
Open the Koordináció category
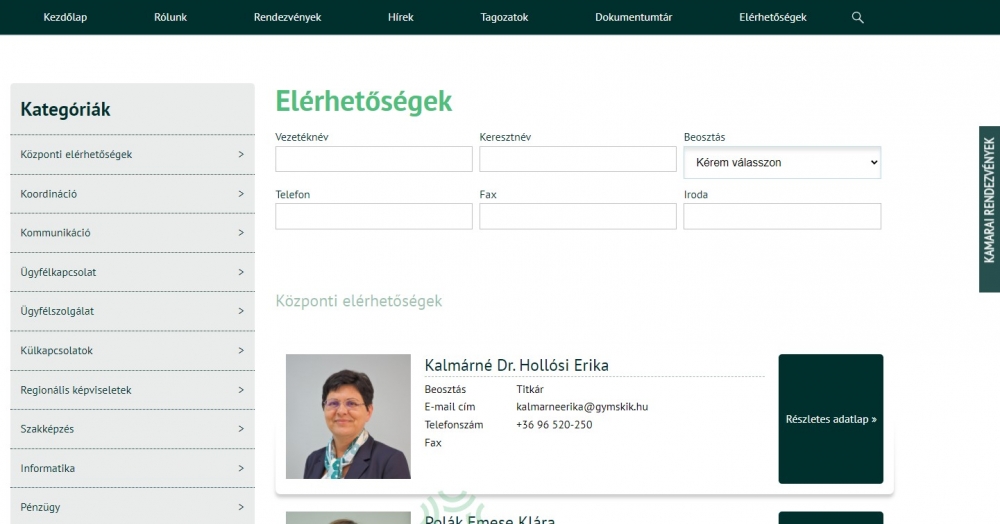132,194
